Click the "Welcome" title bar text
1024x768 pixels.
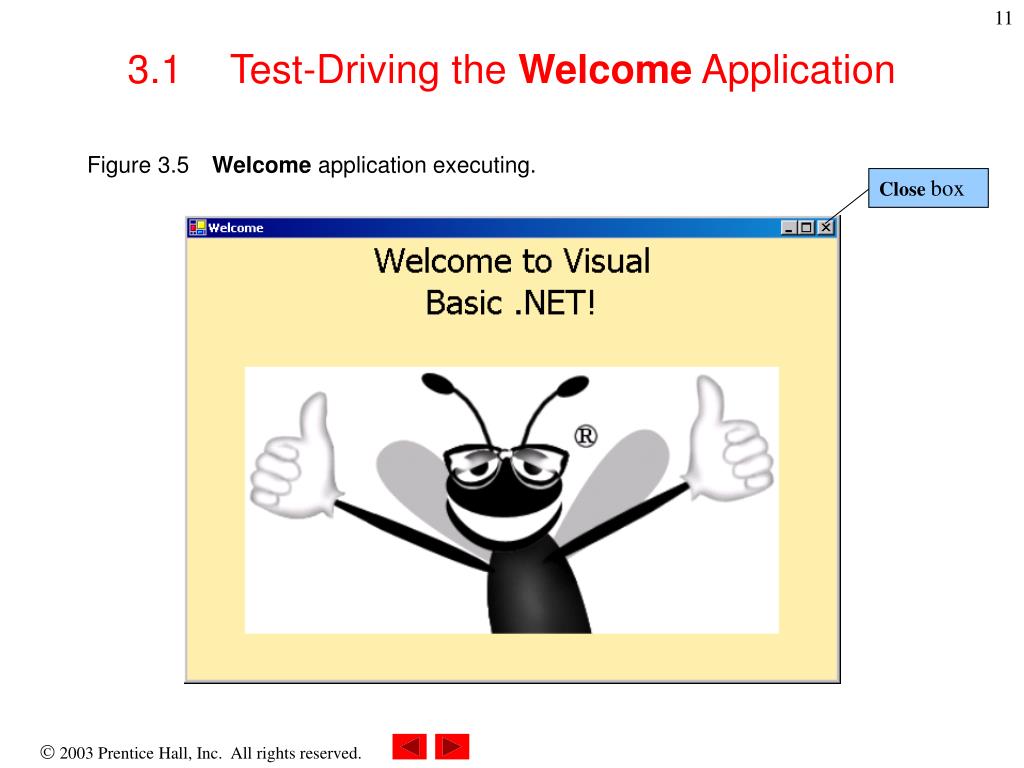(236, 228)
